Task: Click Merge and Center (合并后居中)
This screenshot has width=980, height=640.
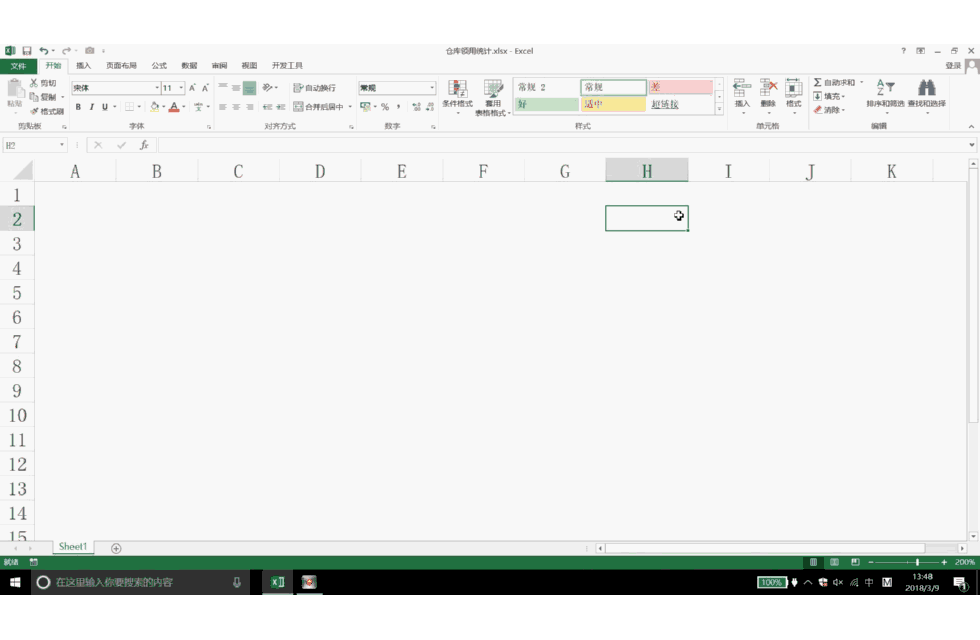Action: click(319, 107)
